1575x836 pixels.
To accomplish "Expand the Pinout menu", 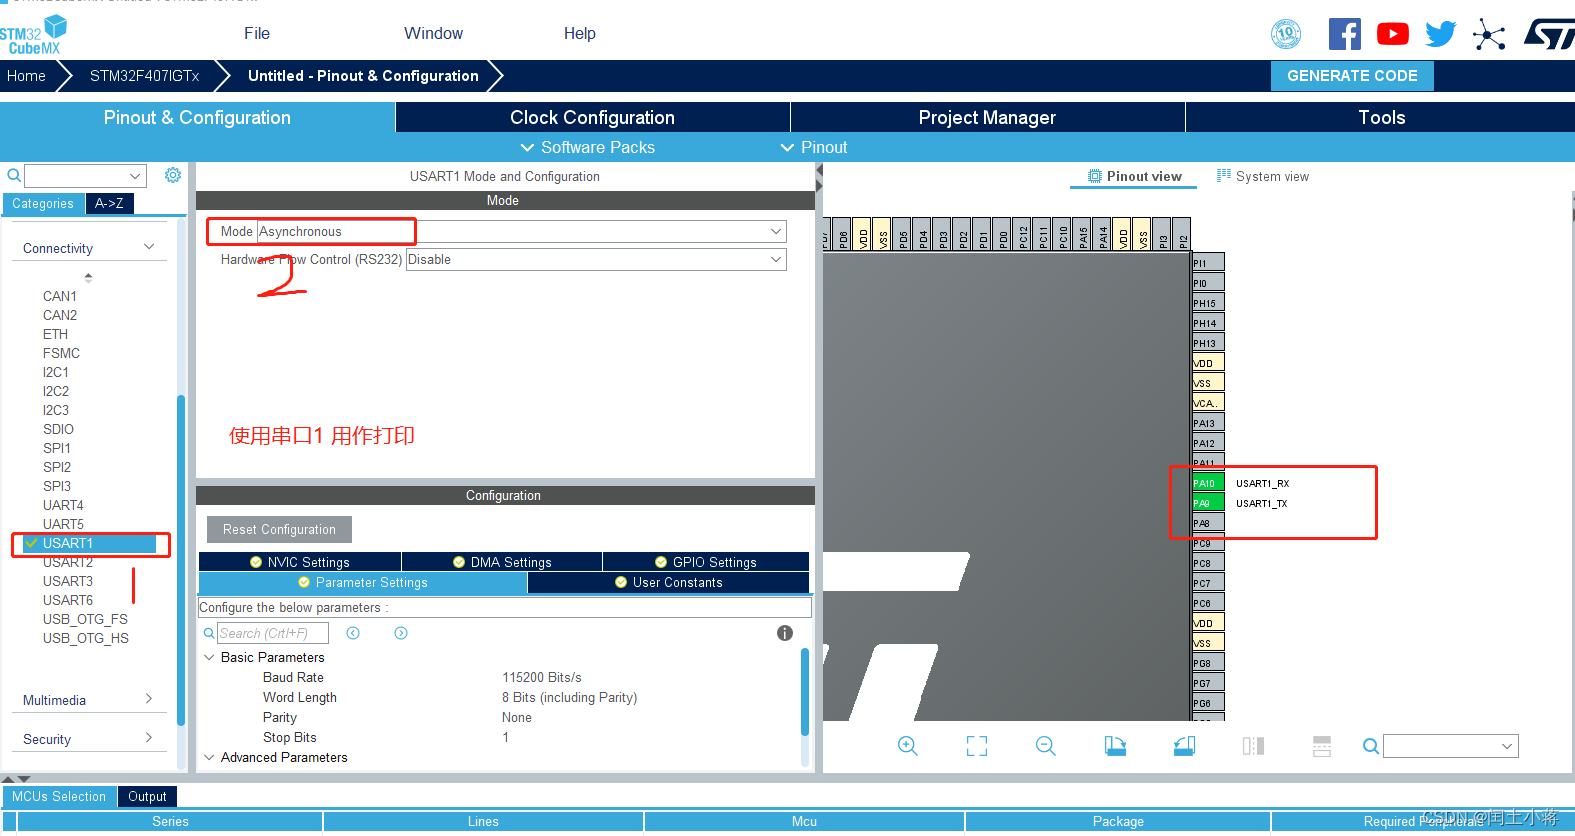I will [813, 147].
